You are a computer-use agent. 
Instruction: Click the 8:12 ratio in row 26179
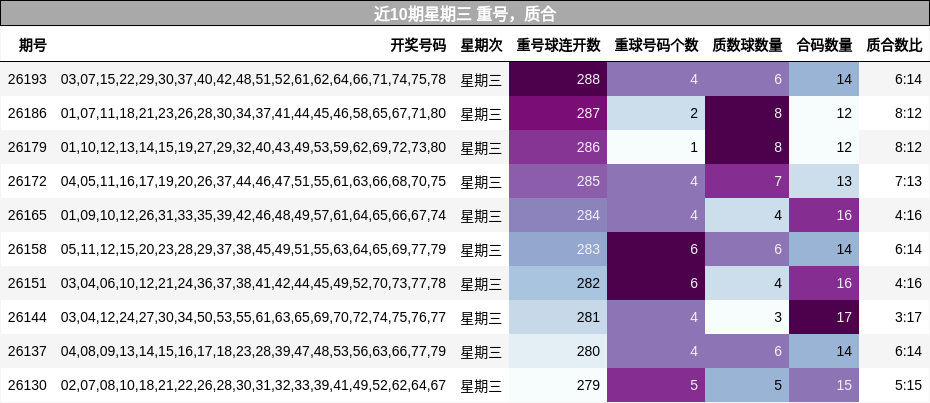[x=909, y=147]
